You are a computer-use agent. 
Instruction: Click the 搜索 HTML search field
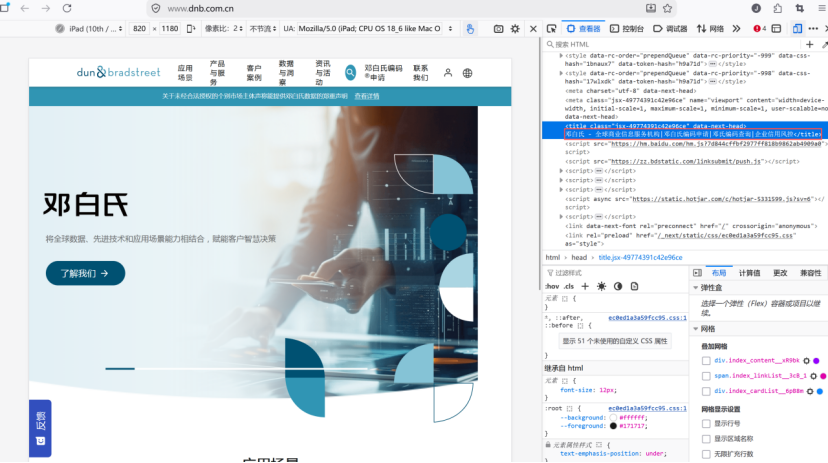tap(672, 44)
